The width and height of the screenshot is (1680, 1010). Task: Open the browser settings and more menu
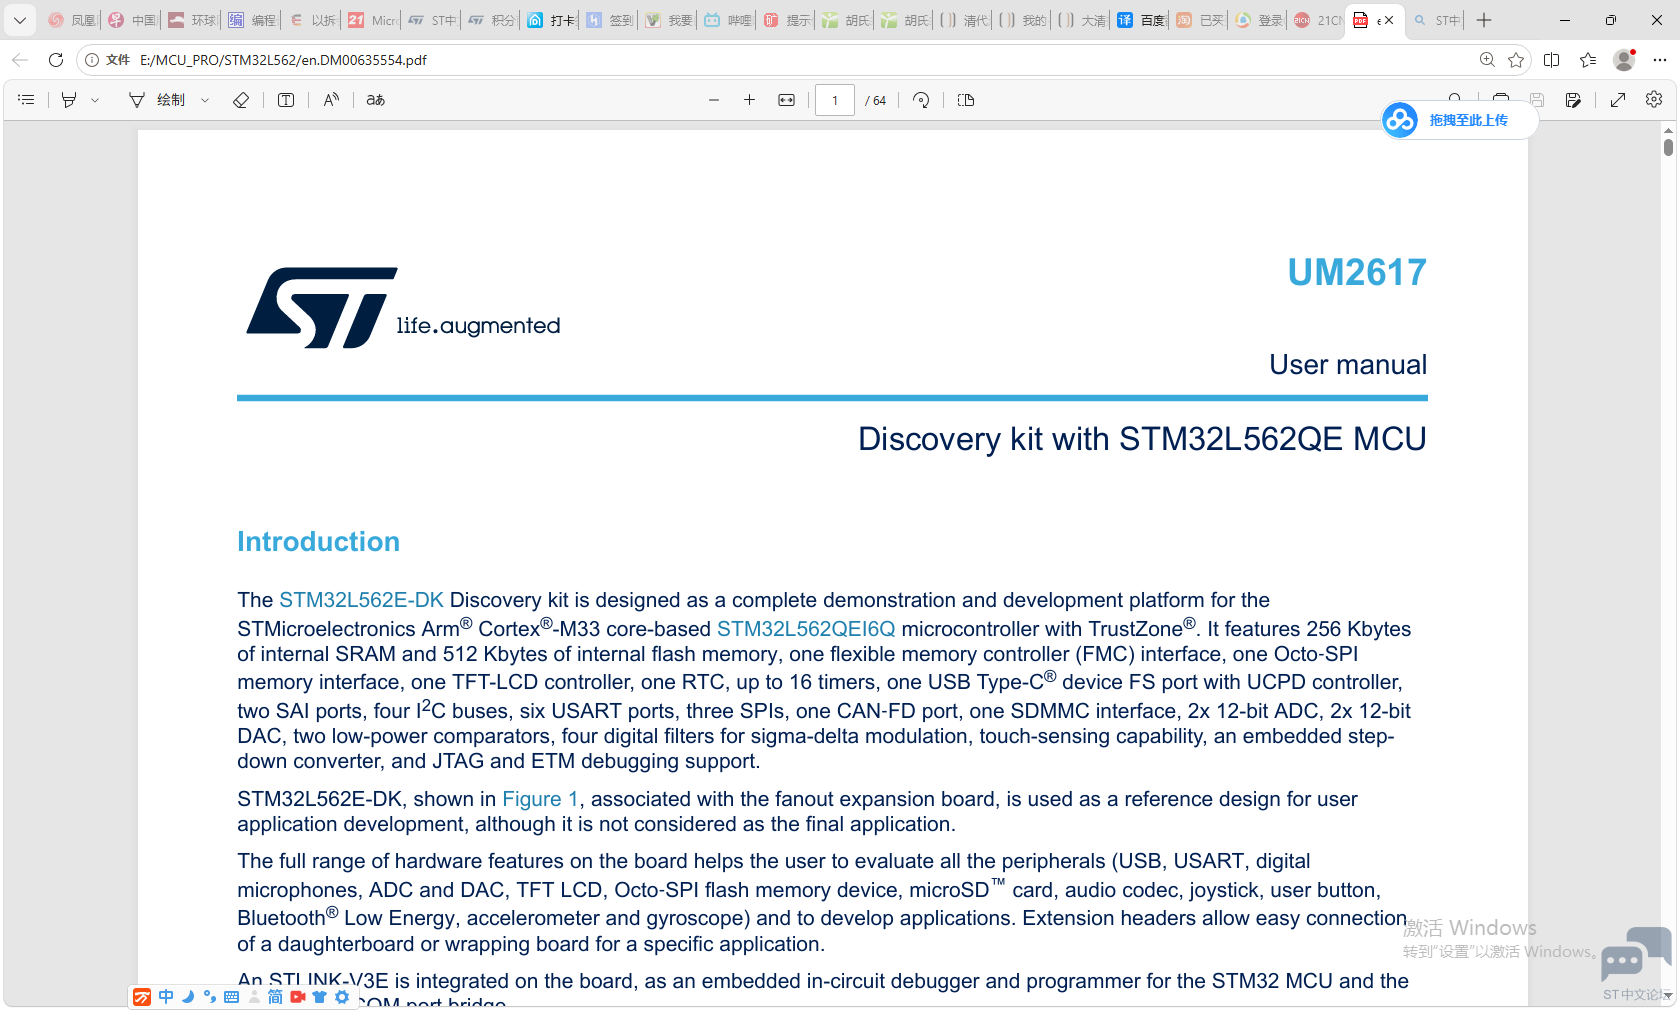click(1660, 60)
